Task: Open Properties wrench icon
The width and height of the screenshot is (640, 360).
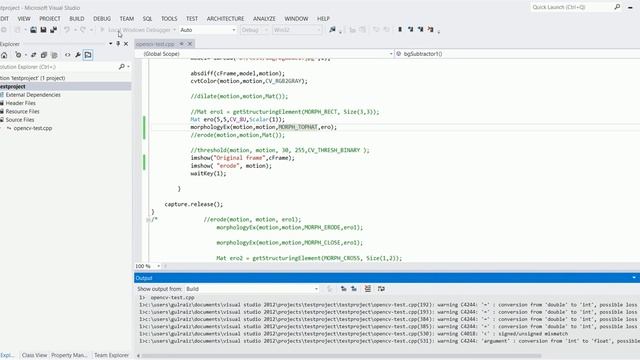Action: pos(78,55)
